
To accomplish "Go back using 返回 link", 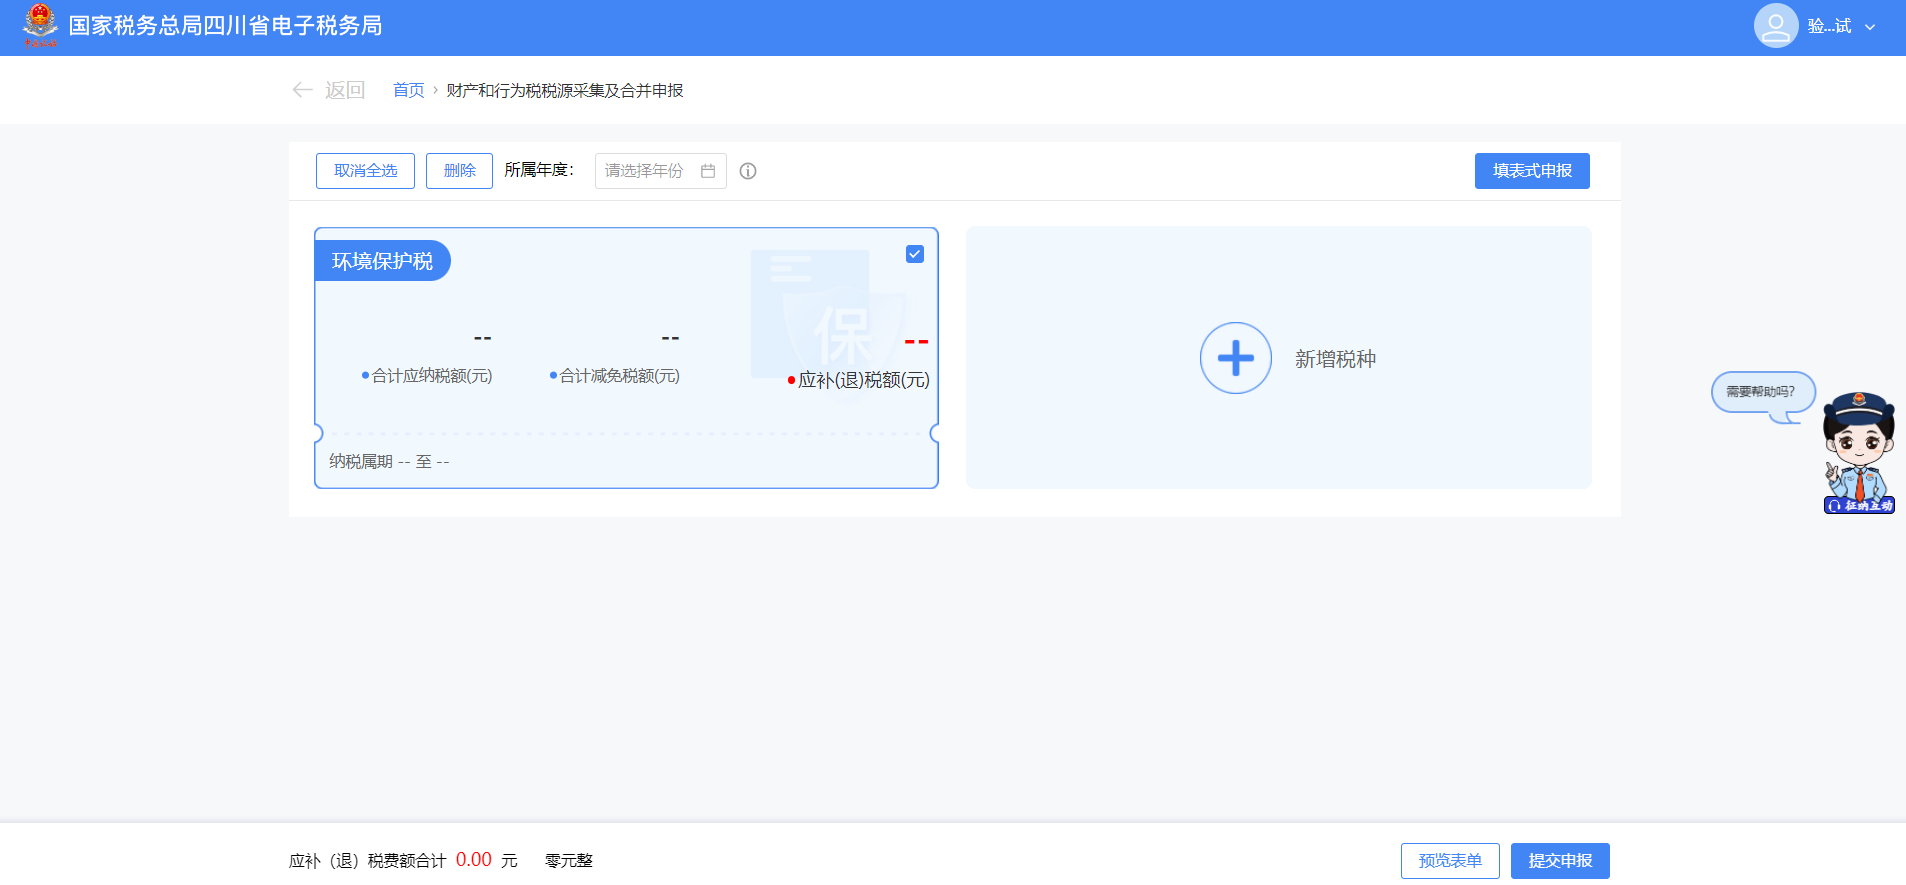I will coord(345,90).
